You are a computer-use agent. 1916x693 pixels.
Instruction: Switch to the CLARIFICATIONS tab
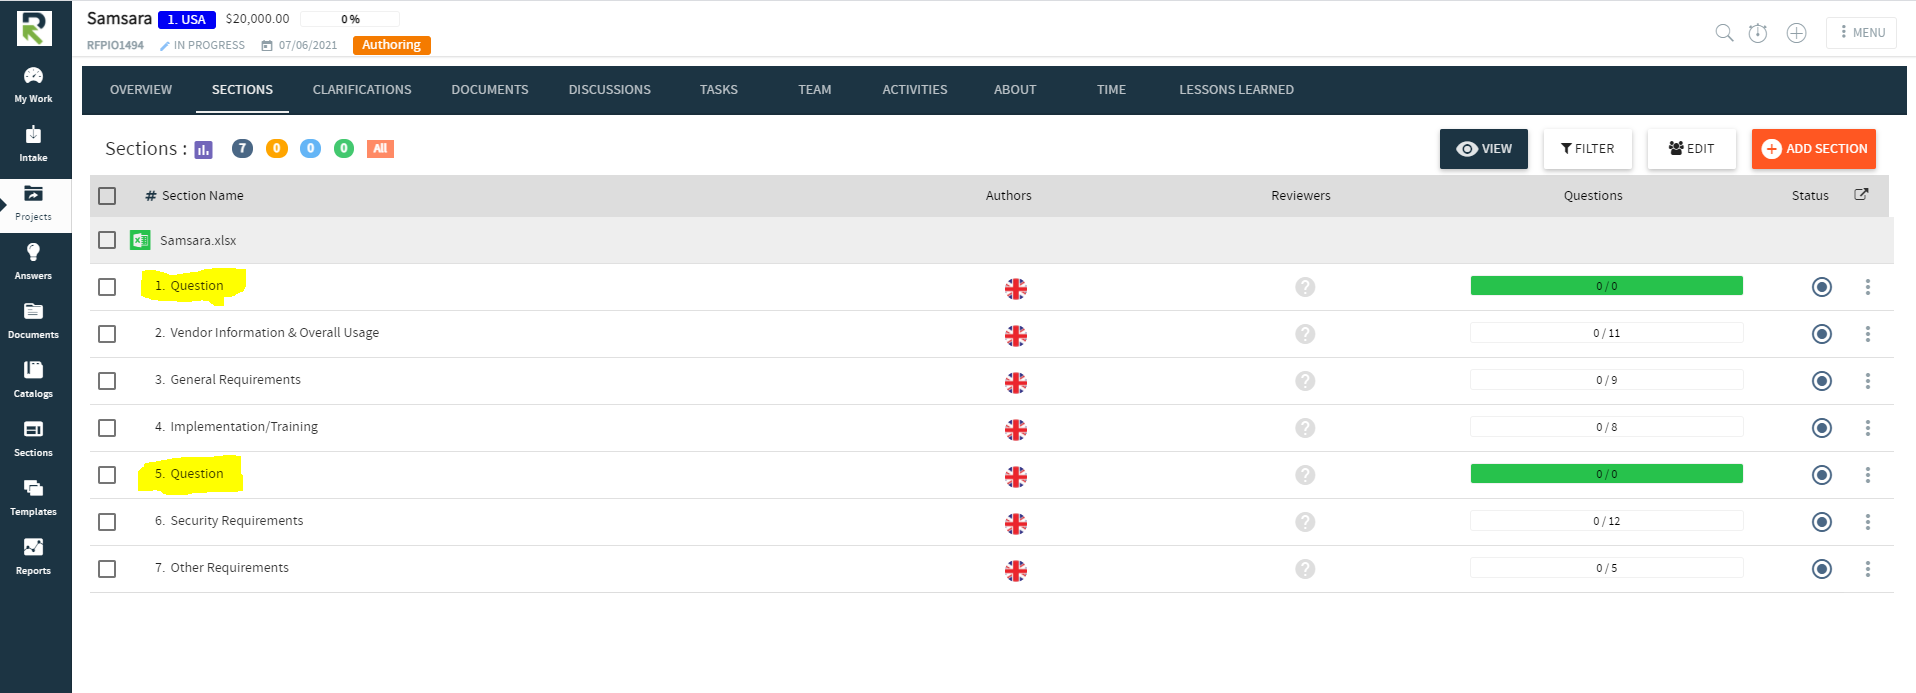tap(362, 90)
